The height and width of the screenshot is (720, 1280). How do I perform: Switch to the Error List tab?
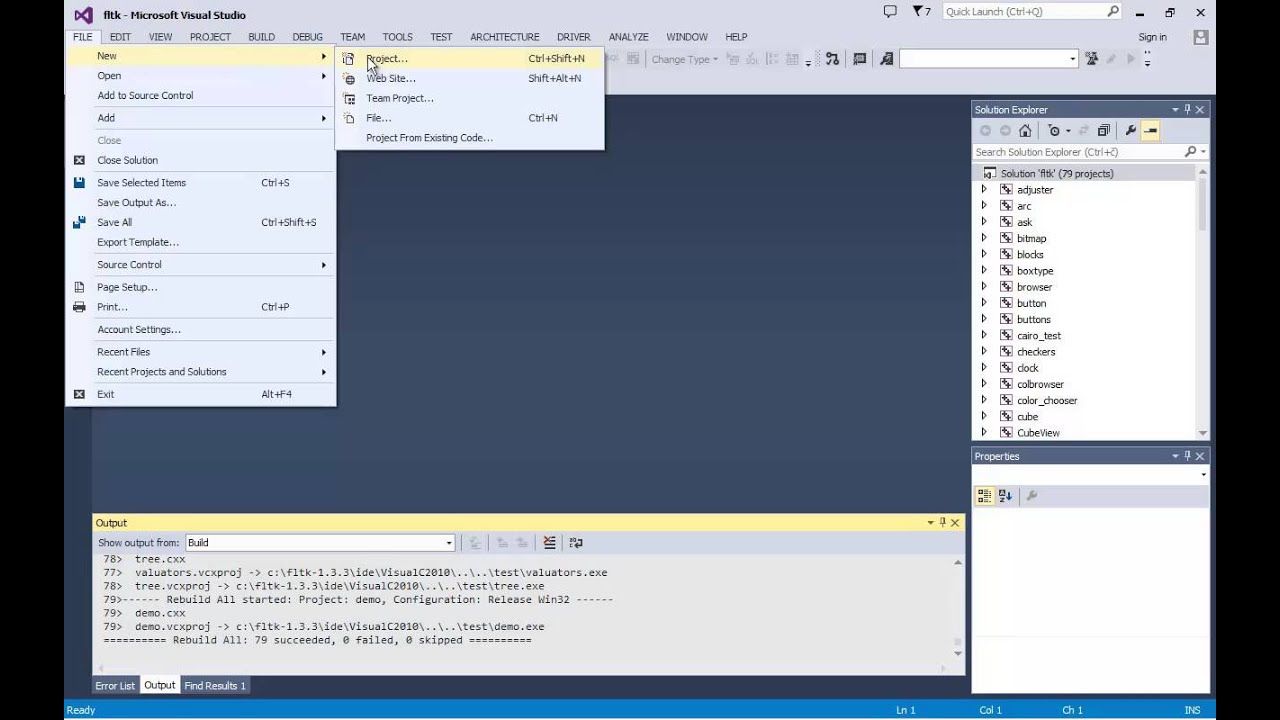click(x=114, y=685)
